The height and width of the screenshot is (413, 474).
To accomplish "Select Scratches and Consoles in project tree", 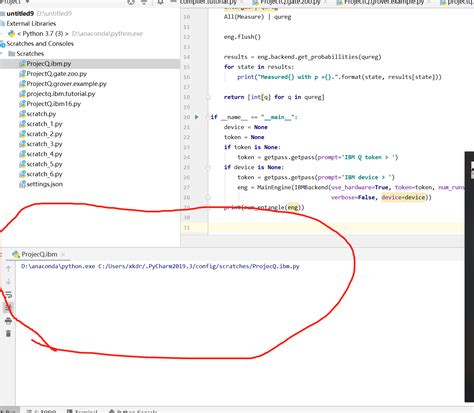I will [x=40, y=44].
